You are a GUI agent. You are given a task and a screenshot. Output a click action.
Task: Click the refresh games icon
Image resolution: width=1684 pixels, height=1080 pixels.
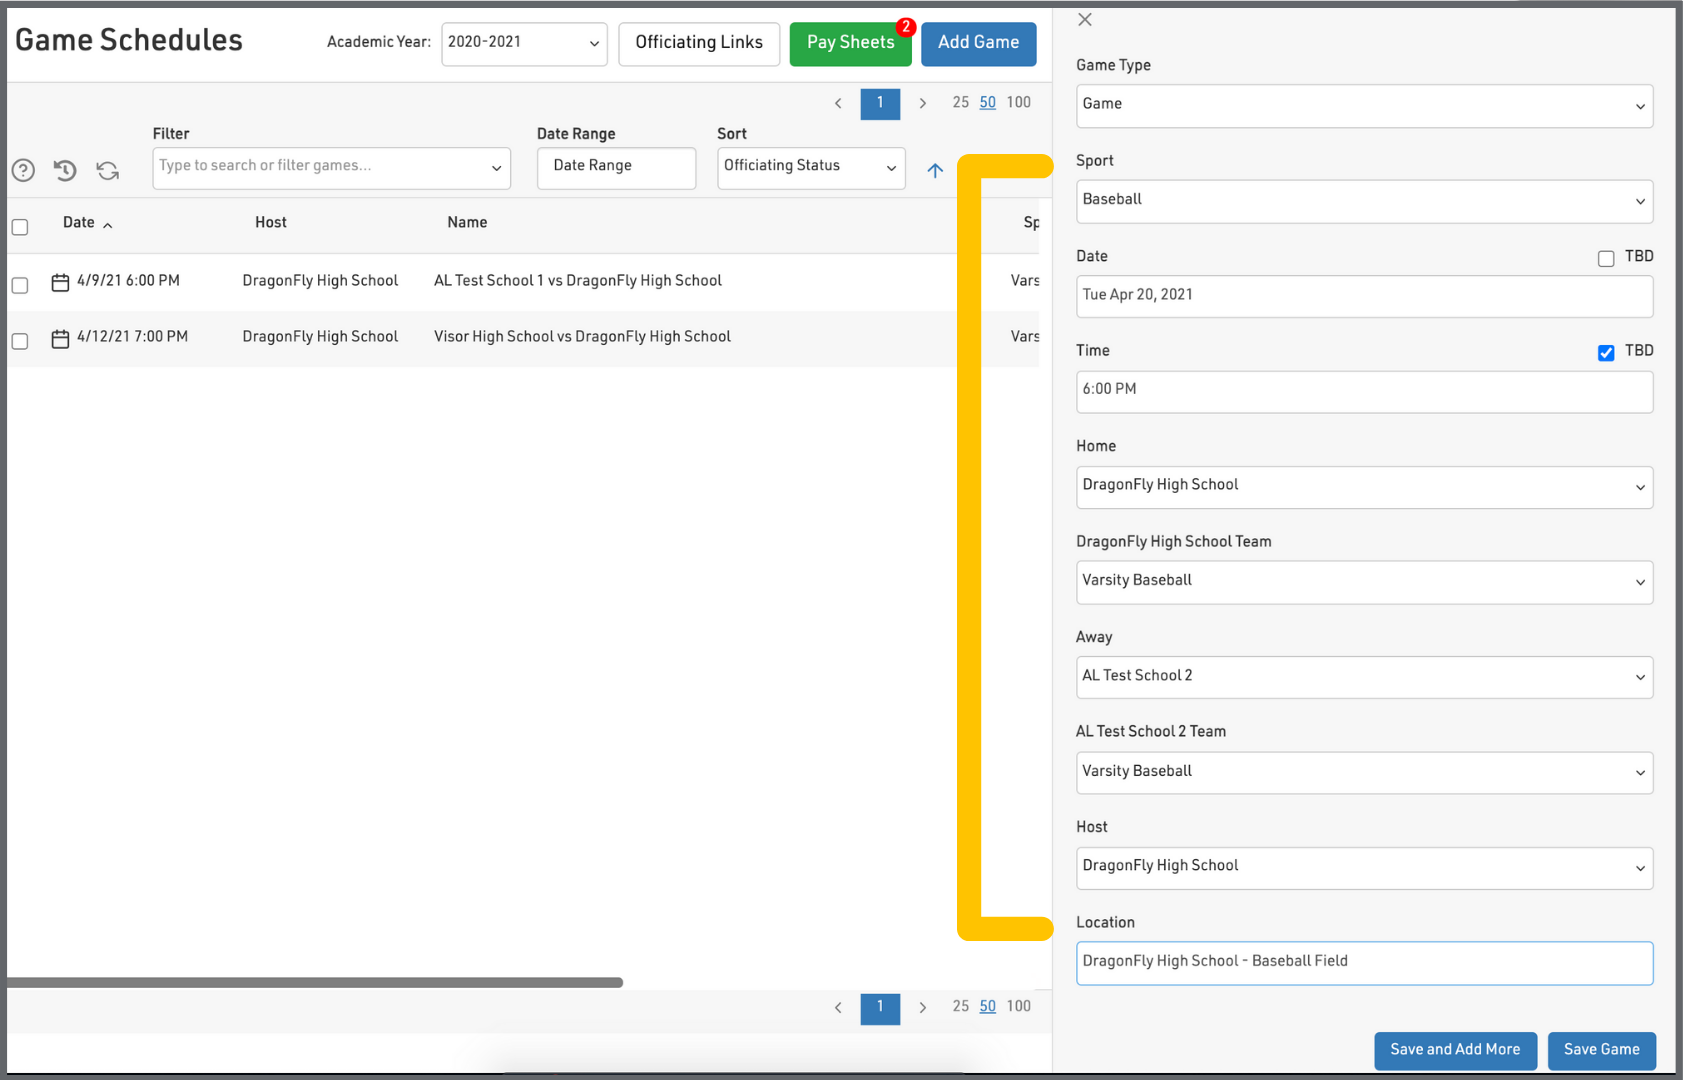108,170
